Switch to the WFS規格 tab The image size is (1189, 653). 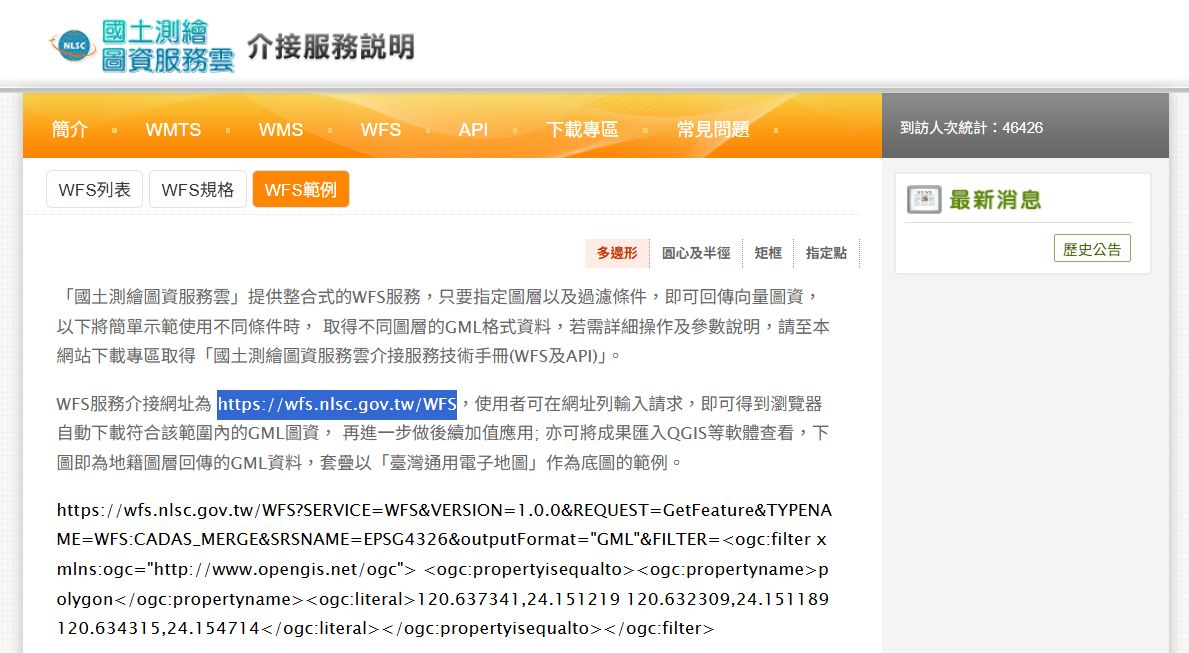tap(198, 189)
